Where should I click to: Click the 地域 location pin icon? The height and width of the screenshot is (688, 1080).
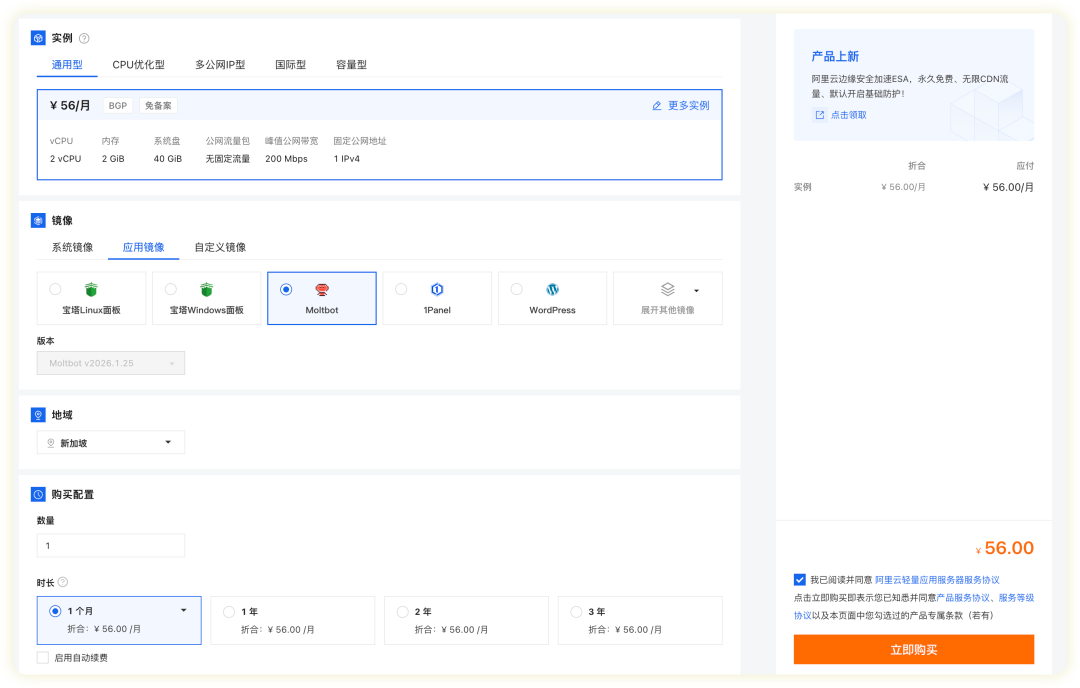click(x=40, y=414)
